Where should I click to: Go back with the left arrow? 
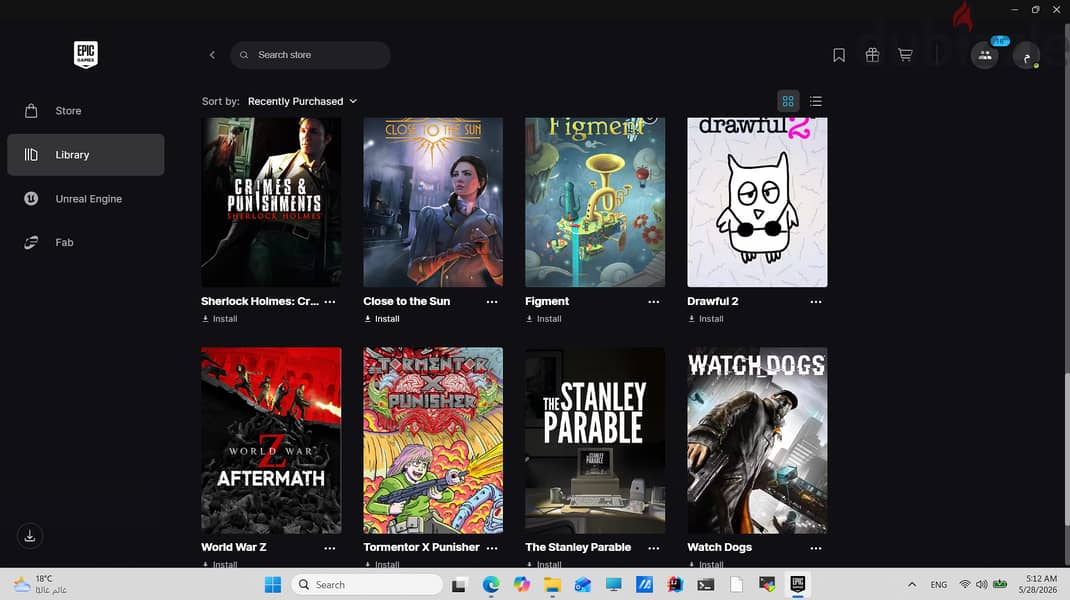pos(212,55)
